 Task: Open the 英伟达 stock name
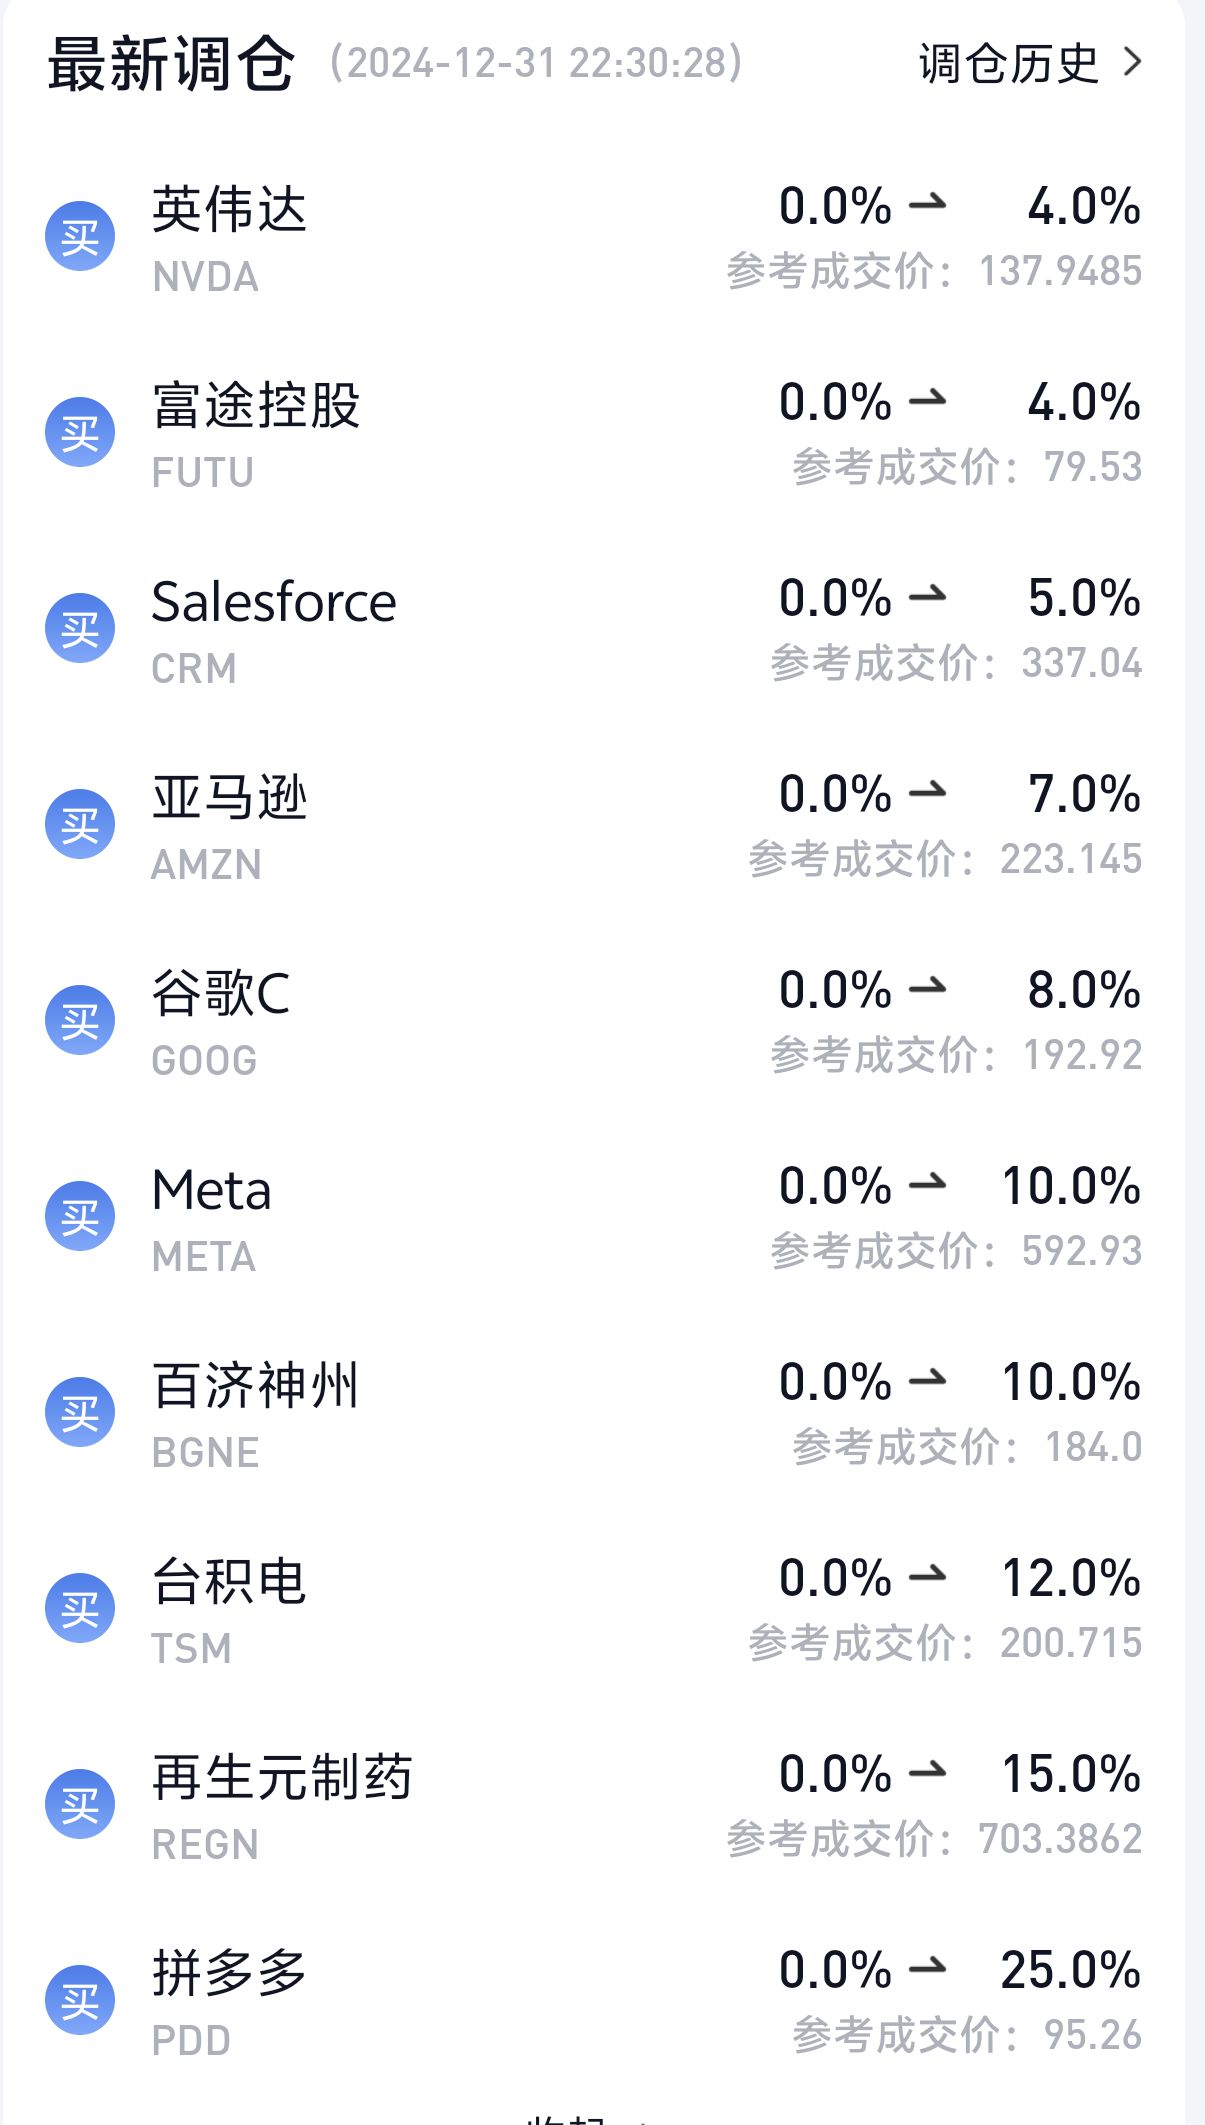[x=229, y=210]
